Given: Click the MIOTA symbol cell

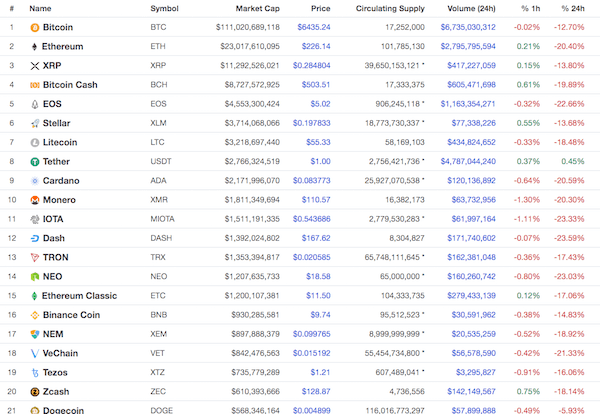Looking at the screenshot, I should 162,219.
